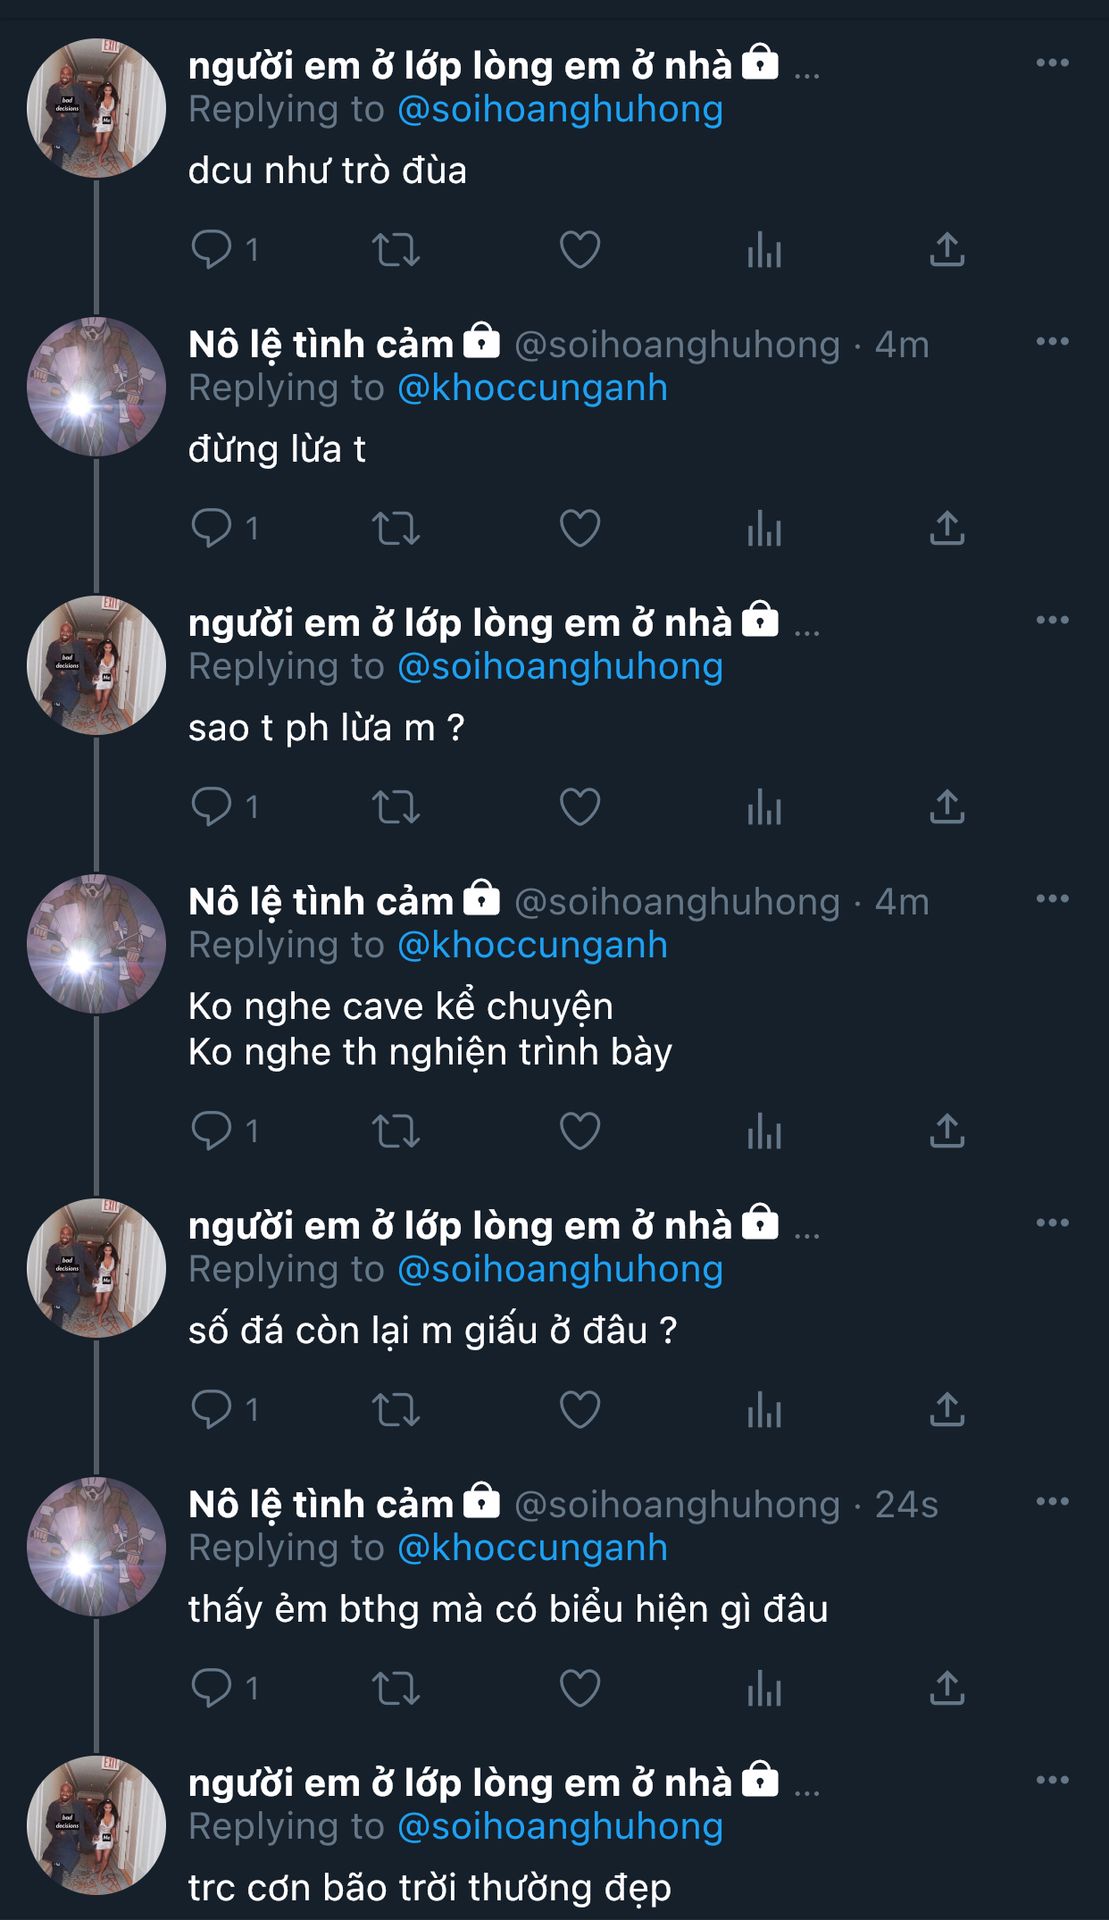The width and height of the screenshot is (1109, 1920).
Task: Retweet the "thấy ẻm bthg" tweet
Action: [396, 1688]
